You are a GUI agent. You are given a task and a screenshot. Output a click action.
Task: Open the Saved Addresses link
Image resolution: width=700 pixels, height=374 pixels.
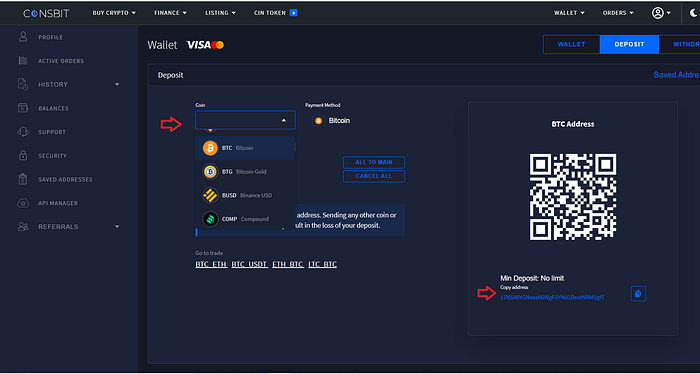(x=676, y=75)
